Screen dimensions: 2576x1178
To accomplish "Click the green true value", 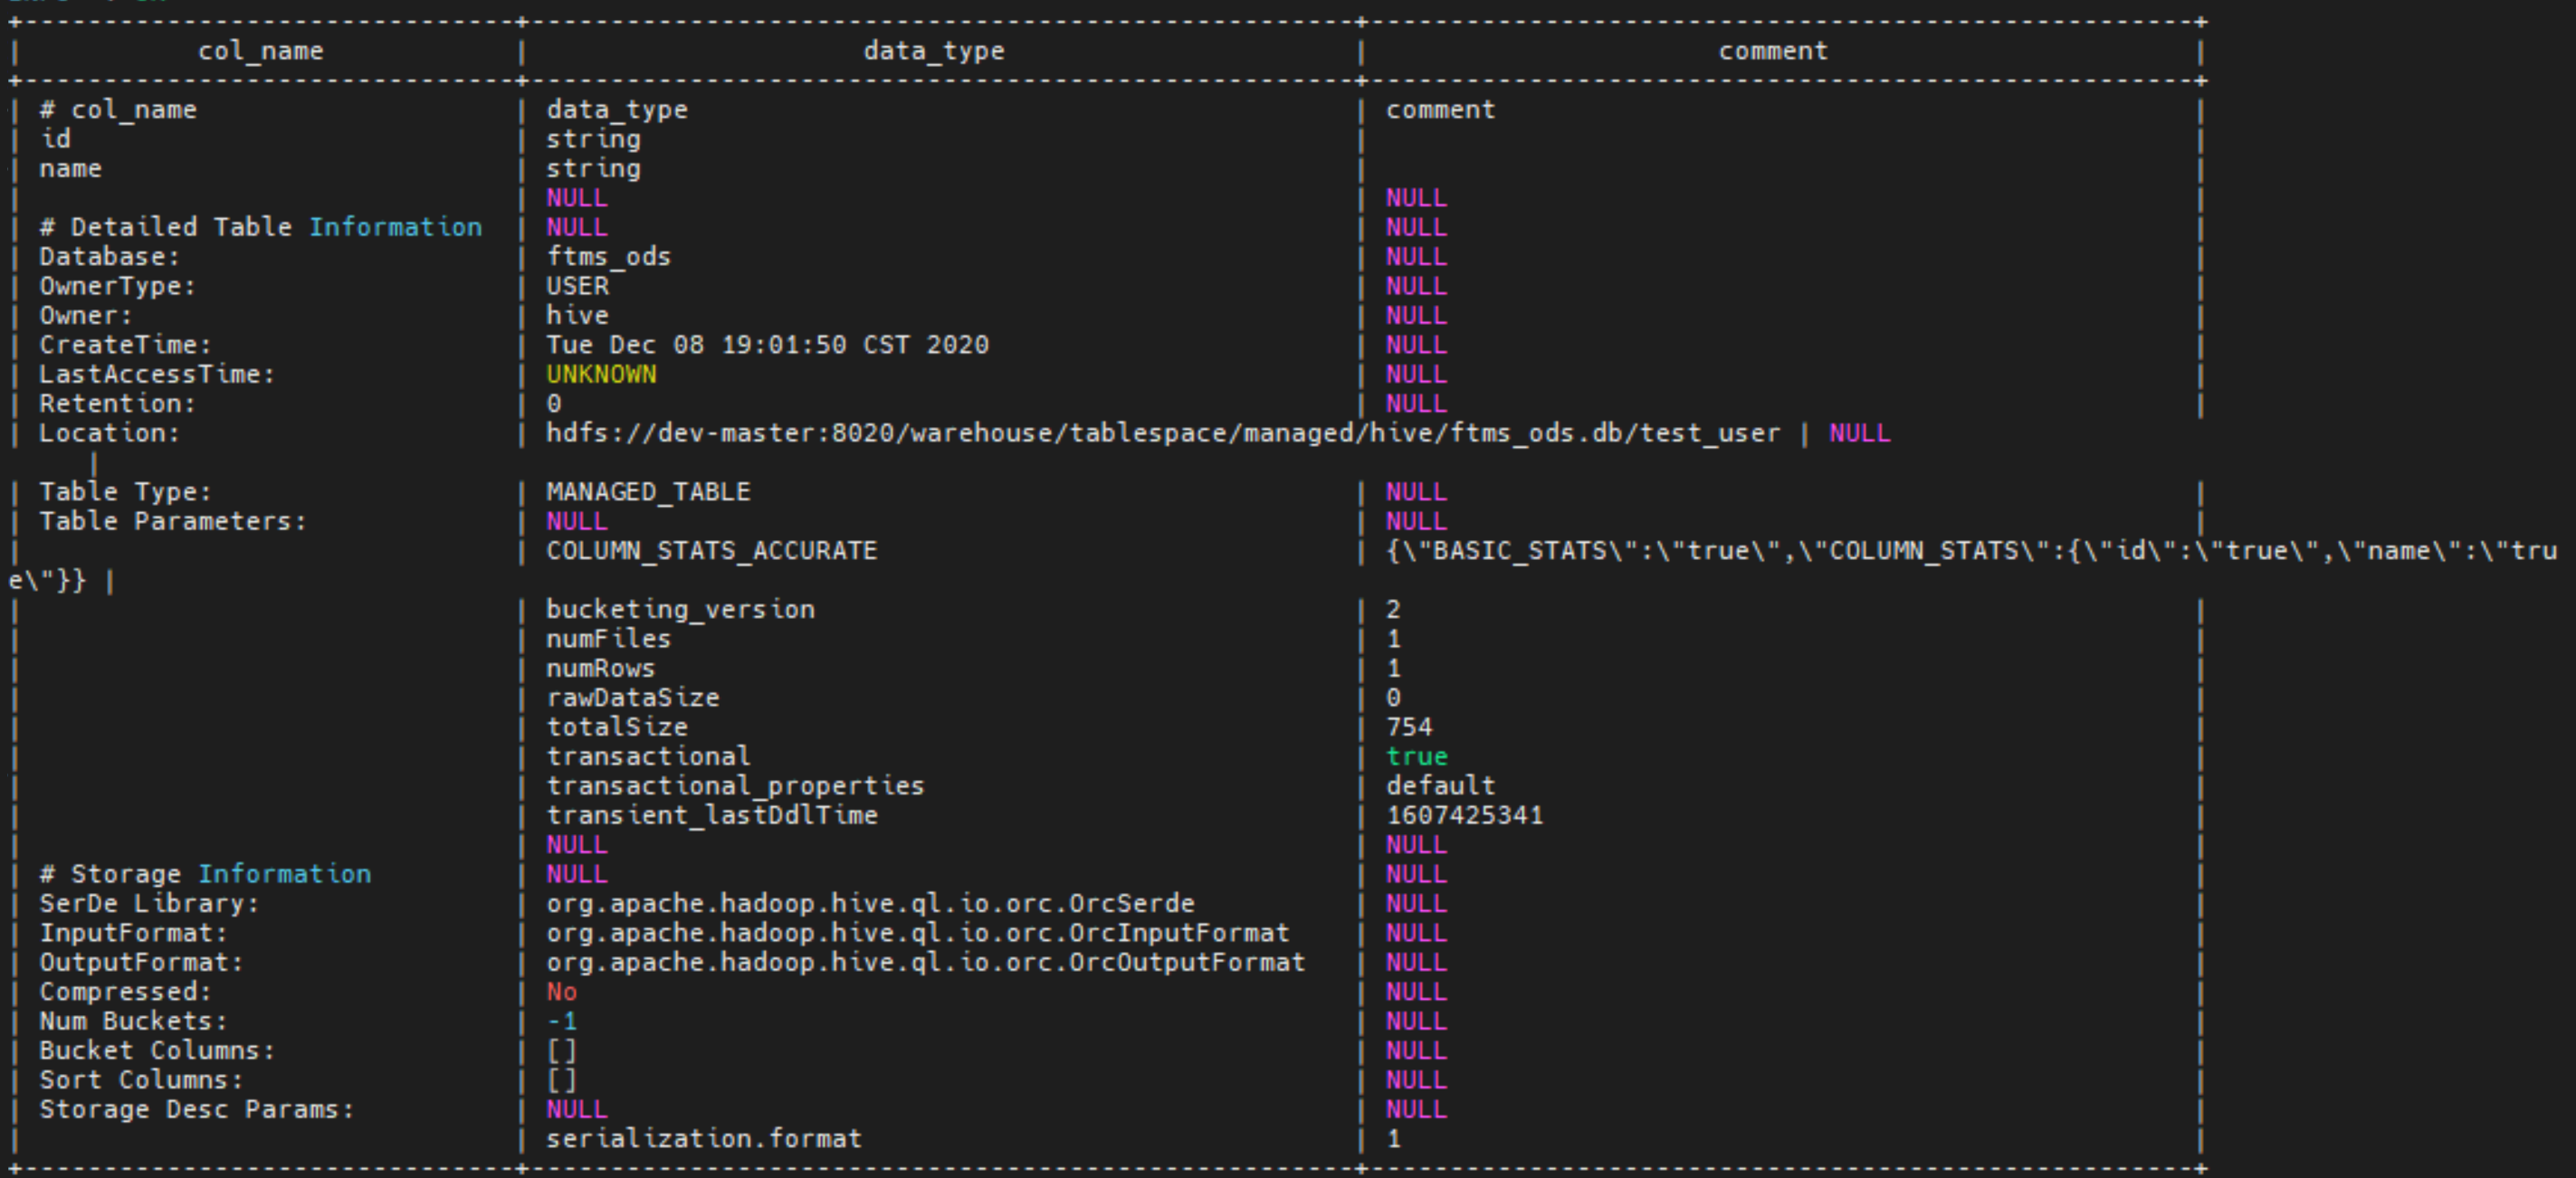I will 1417,757.
